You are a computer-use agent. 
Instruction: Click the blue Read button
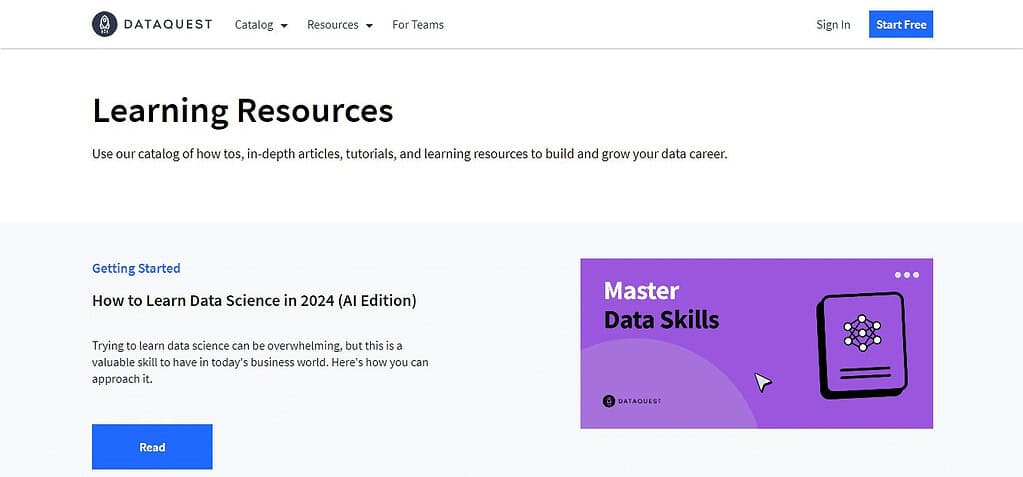click(152, 447)
